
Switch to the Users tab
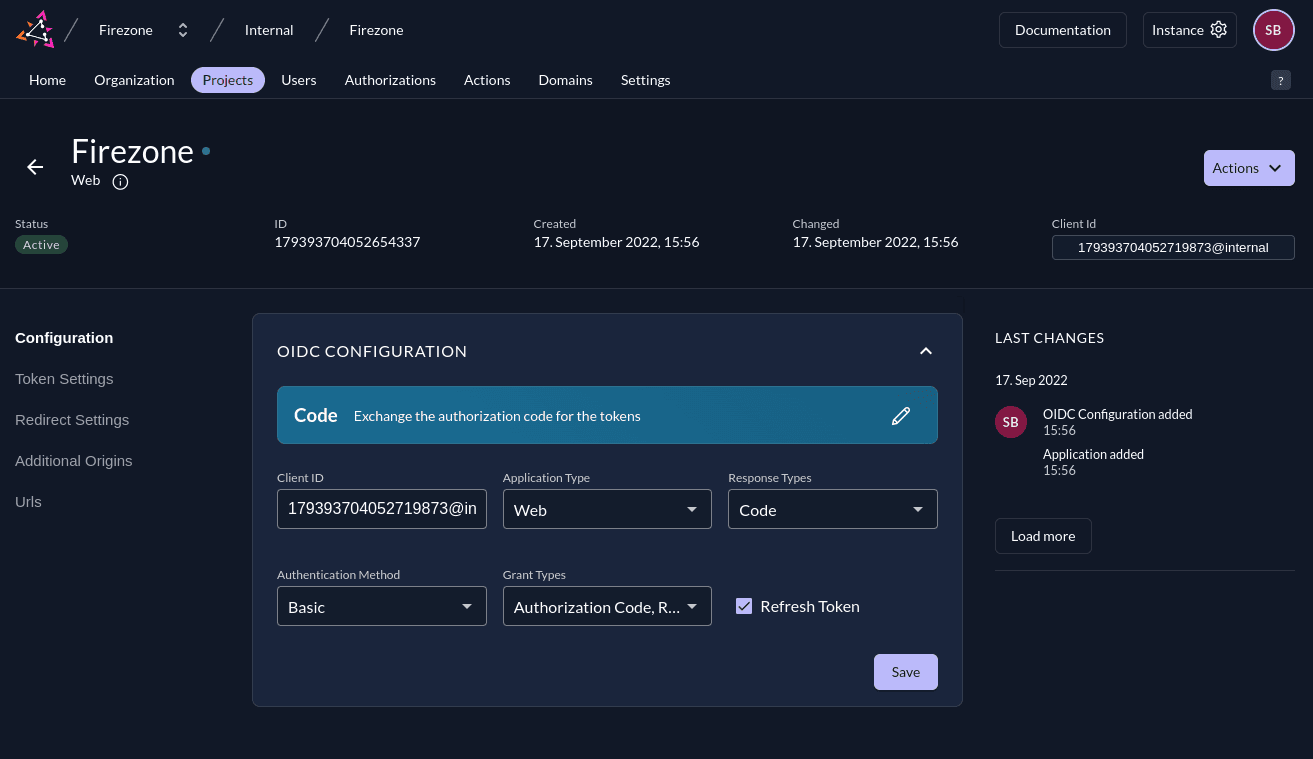click(298, 80)
